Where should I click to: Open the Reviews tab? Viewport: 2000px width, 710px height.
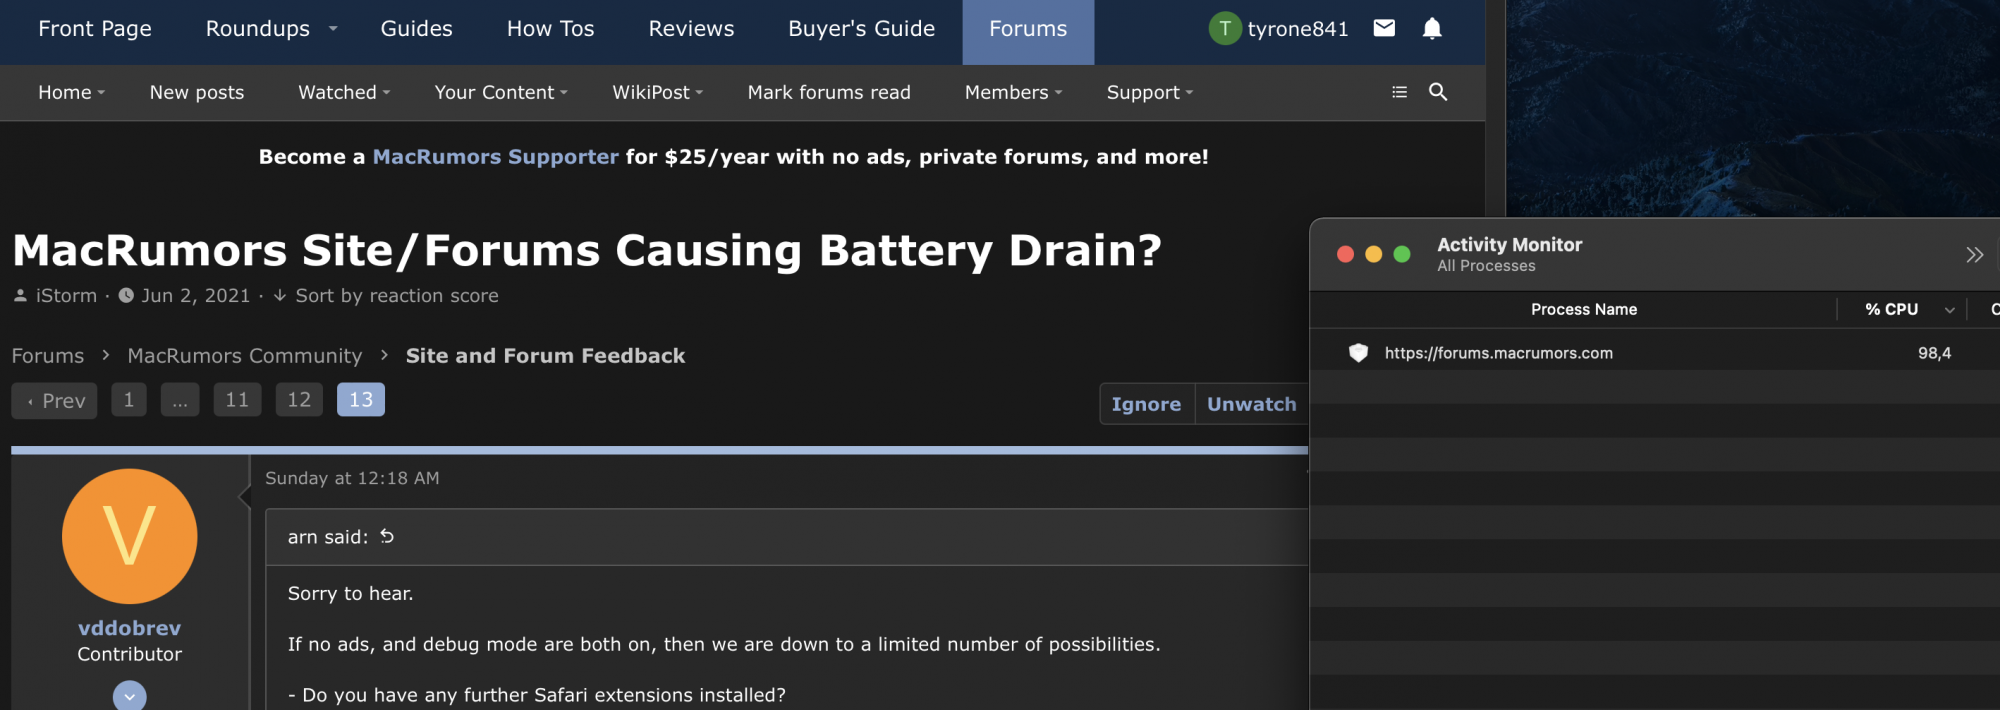pyautogui.click(x=691, y=29)
